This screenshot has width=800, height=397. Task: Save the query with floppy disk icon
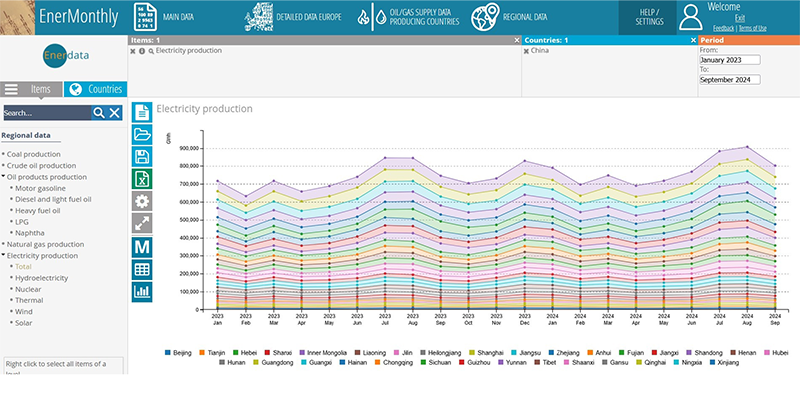coord(142,157)
